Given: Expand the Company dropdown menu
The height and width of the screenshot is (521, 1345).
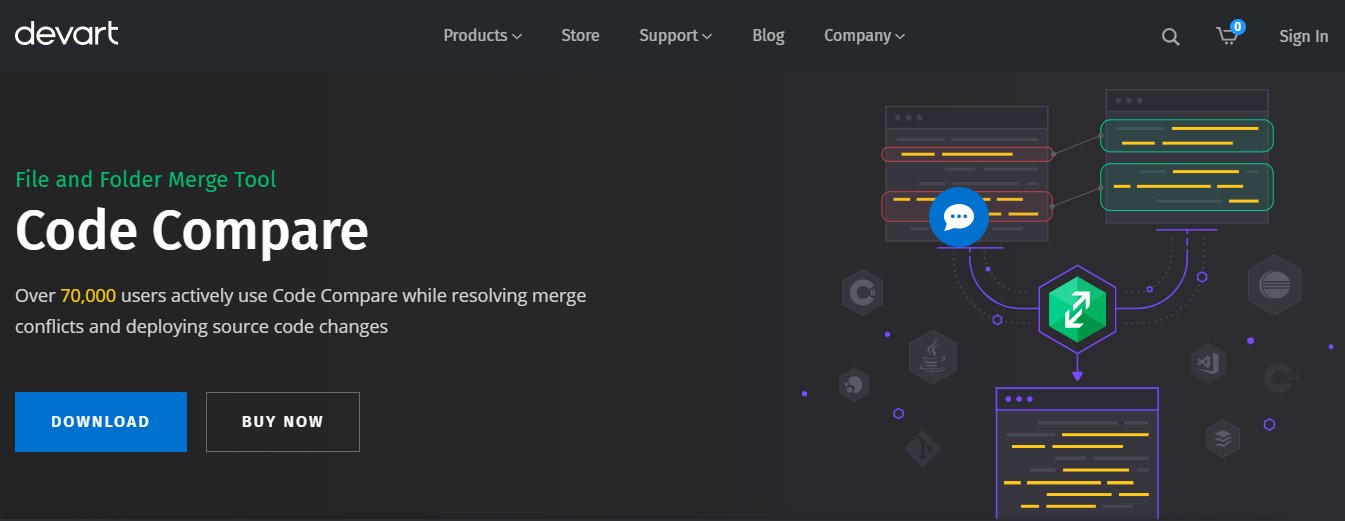Looking at the screenshot, I should pyautogui.click(x=864, y=36).
